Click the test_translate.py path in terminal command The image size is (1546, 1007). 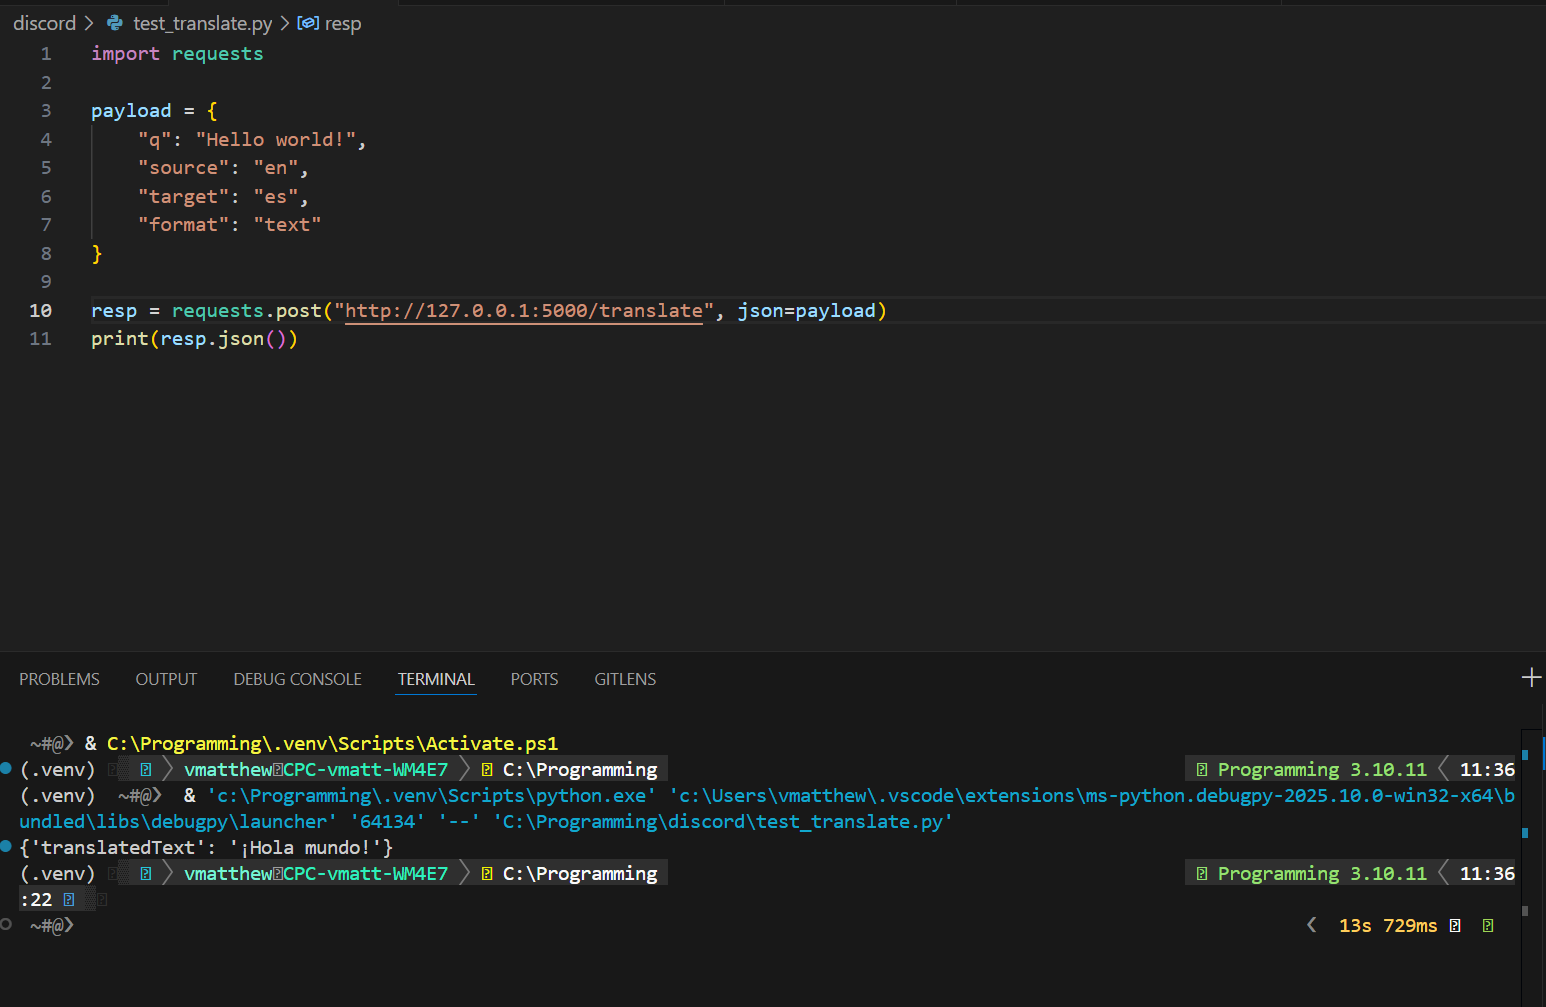pyautogui.click(x=723, y=821)
